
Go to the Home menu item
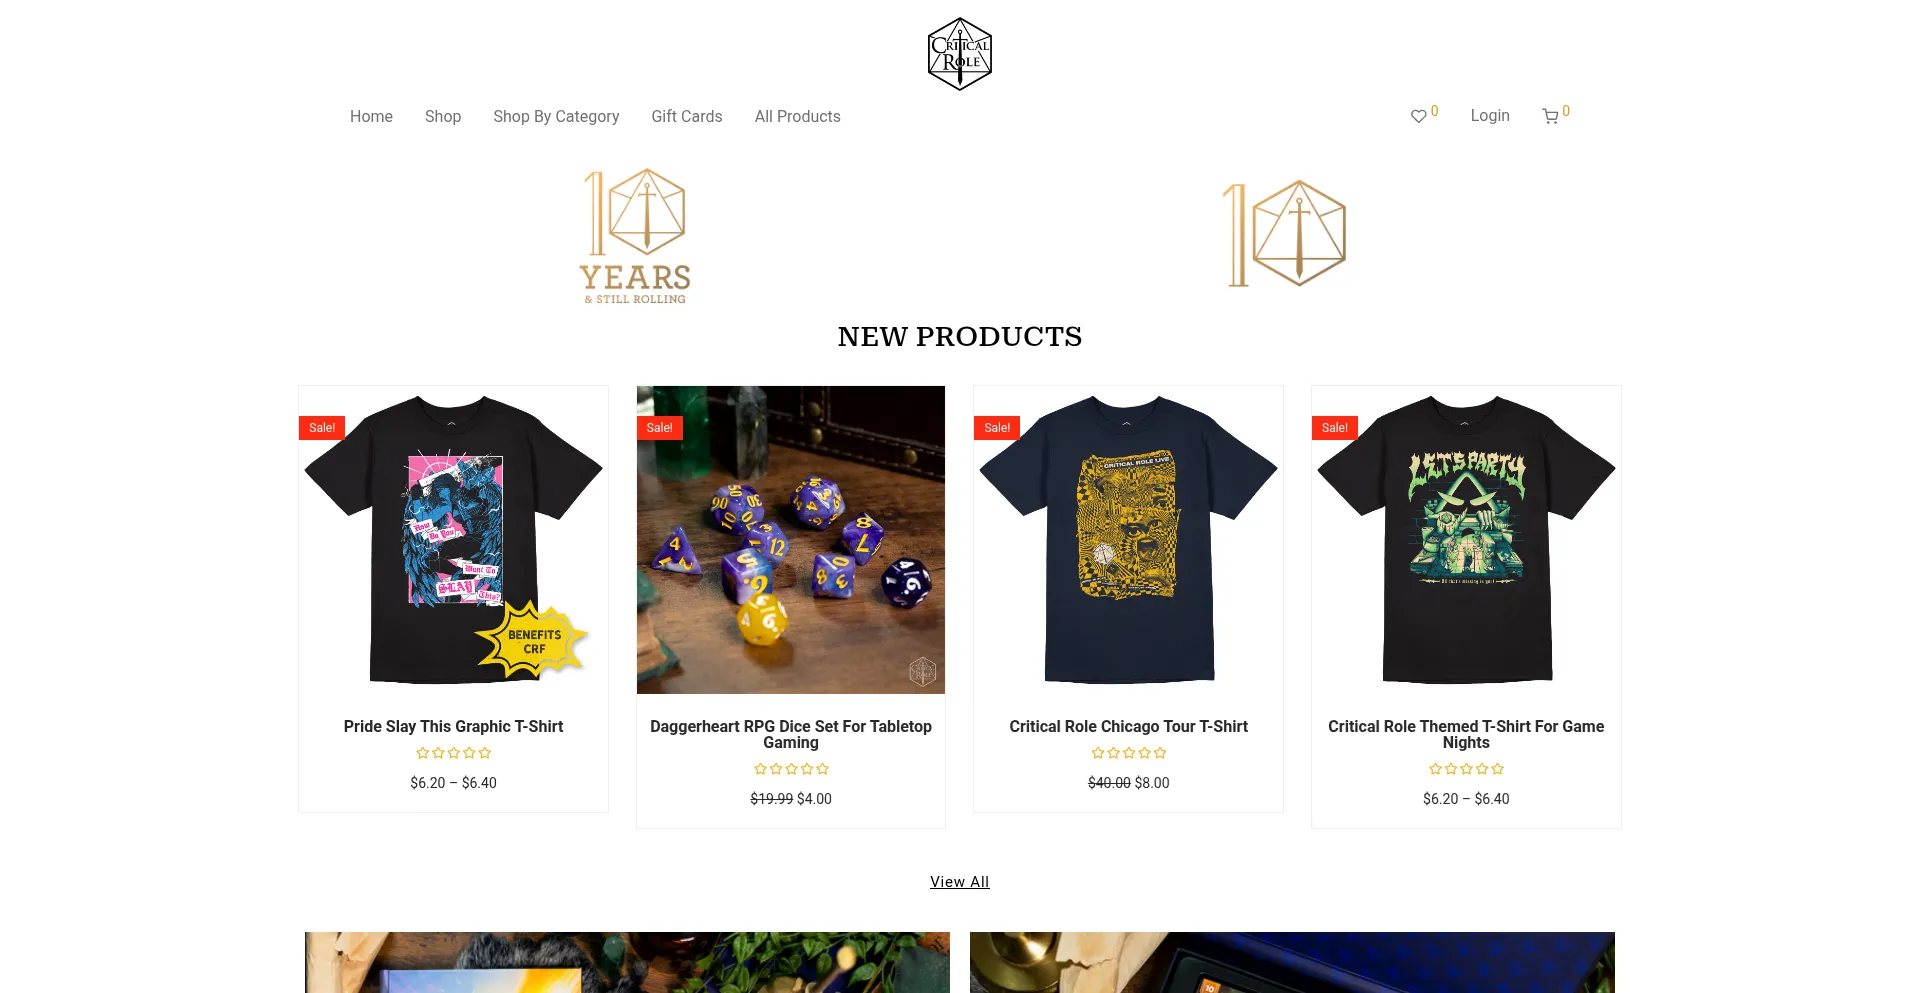coord(371,116)
